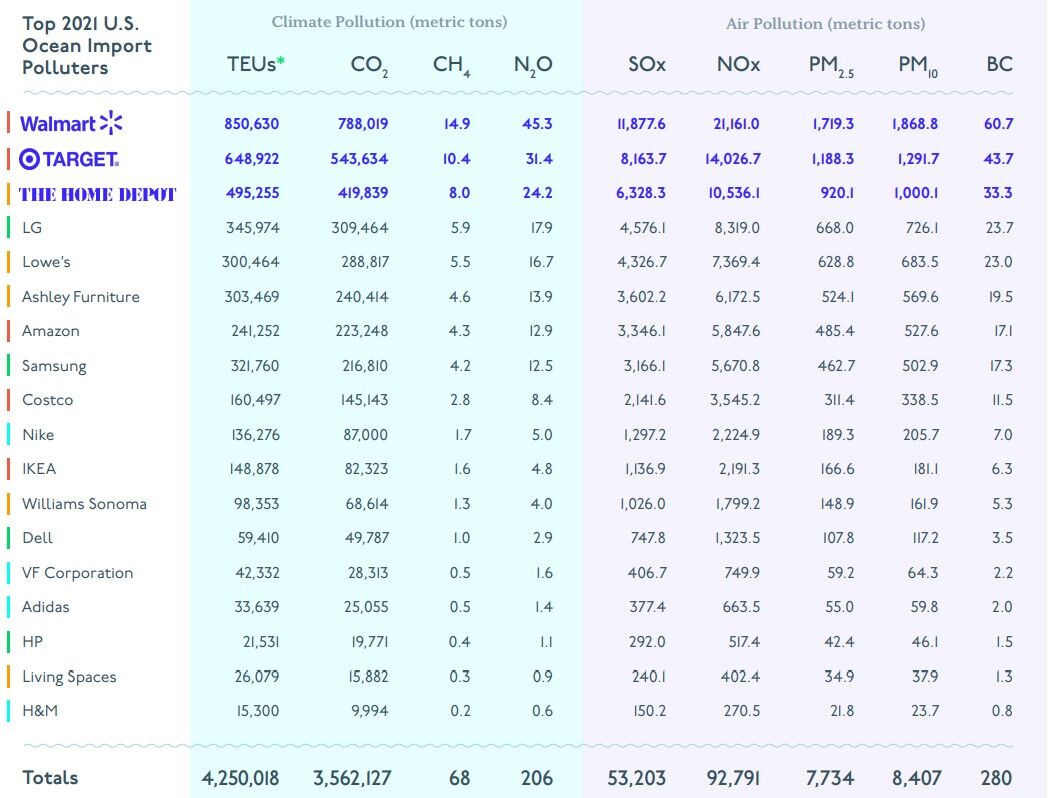Click the total SOx value 53,203
This screenshot has width=1050, height=798.
click(636, 778)
